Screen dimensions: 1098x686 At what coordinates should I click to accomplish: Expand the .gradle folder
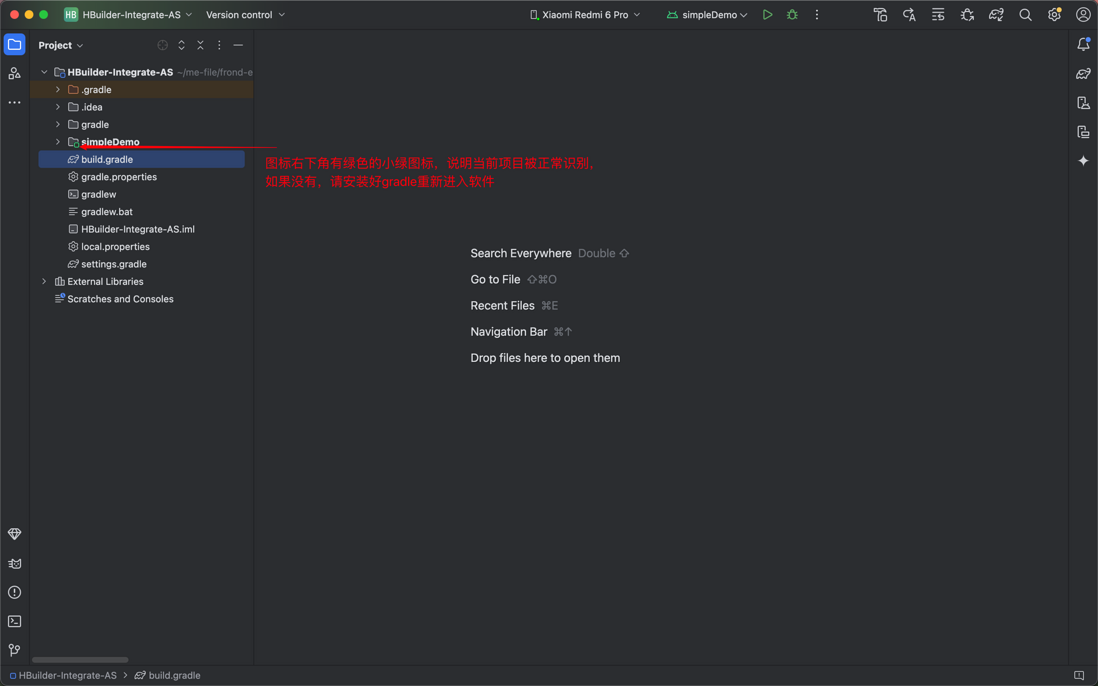[x=58, y=90]
